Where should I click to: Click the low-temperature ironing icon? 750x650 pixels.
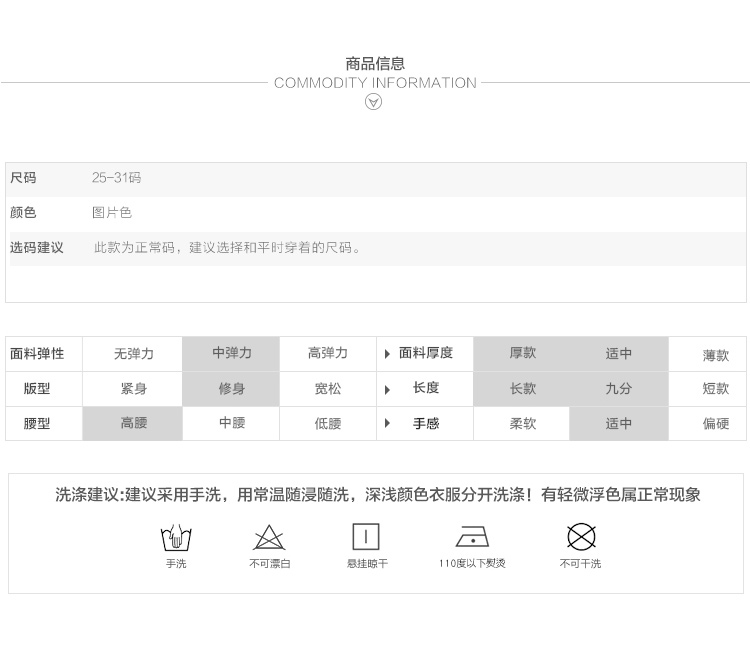point(472,537)
